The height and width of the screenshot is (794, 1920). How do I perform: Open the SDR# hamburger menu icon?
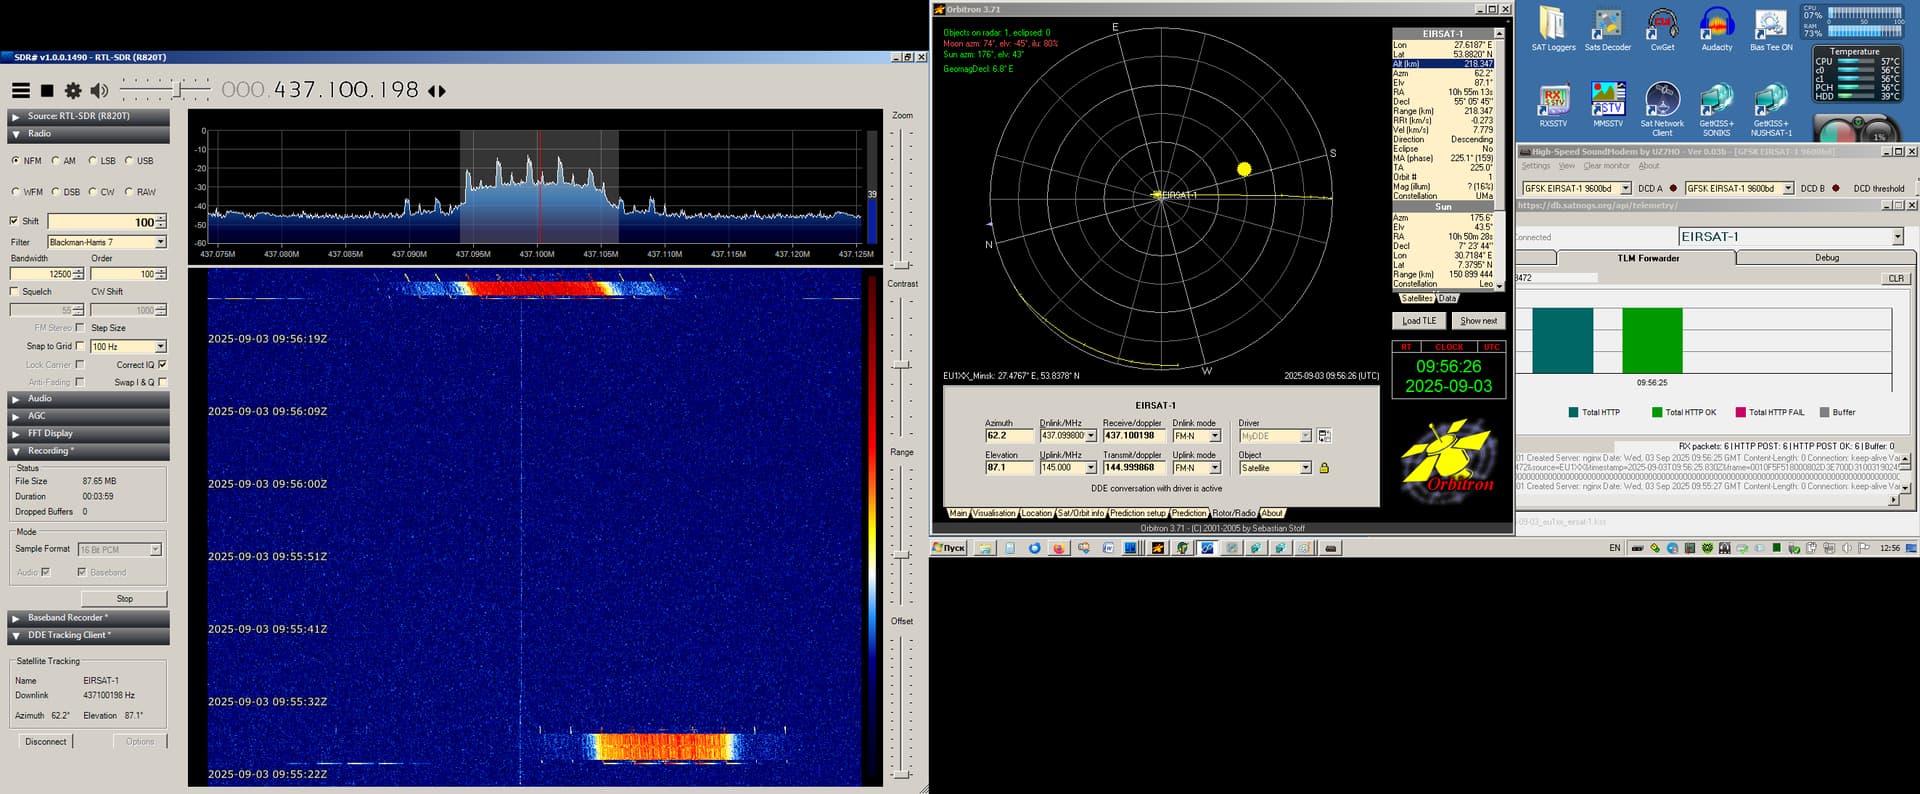tap(20, 91)
